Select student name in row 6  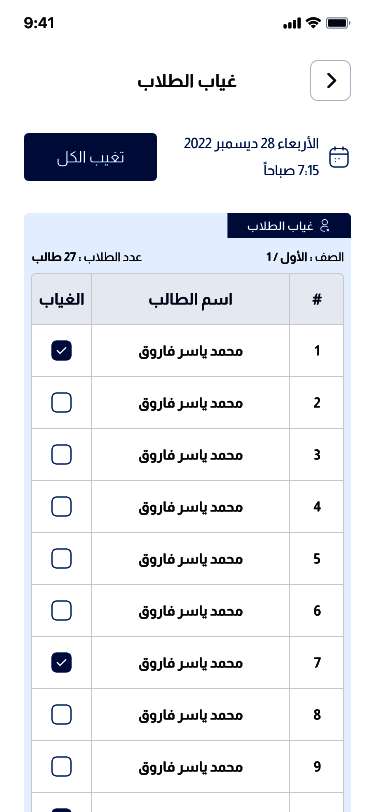[191, 611]
